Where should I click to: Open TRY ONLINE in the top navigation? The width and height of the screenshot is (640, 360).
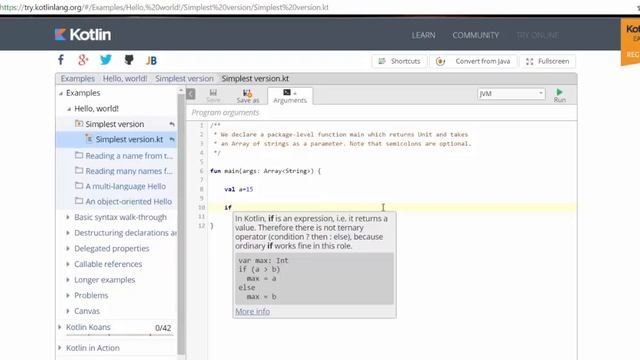coord(538,35)
